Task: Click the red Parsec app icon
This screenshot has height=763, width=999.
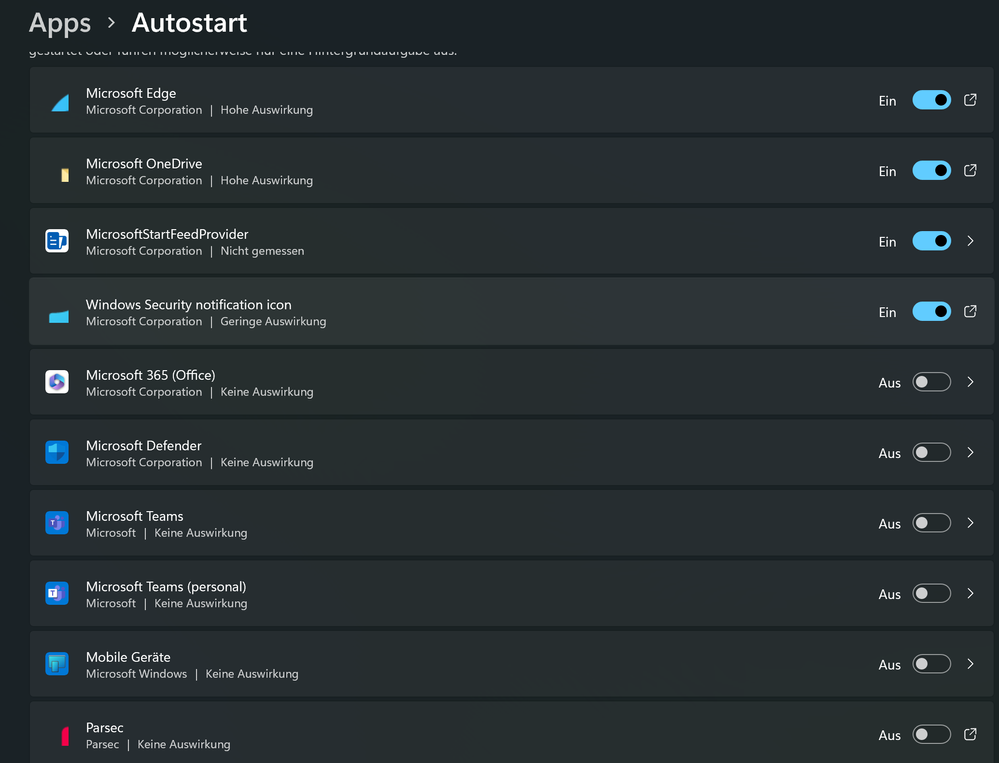Action: (x=64, y=736)
